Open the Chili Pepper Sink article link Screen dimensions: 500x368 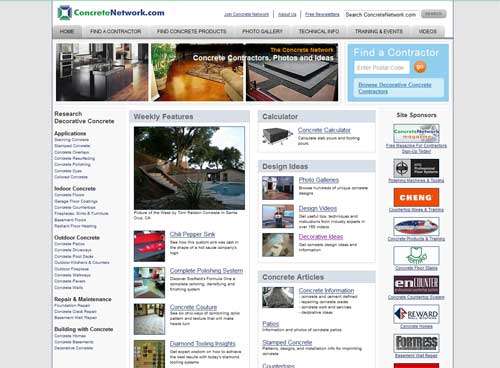(192, 234)
